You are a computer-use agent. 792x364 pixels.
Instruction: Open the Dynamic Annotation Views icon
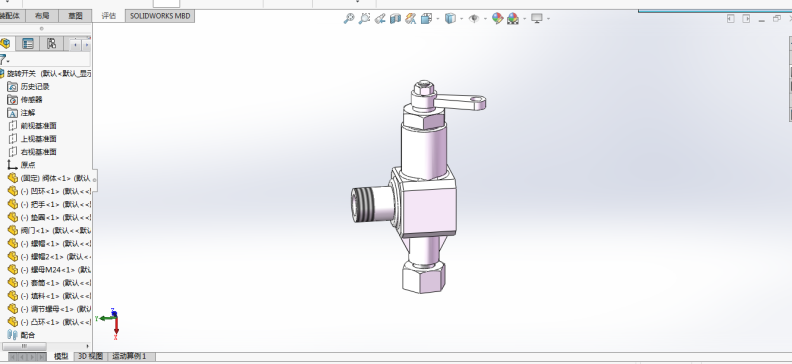[411, 19]
